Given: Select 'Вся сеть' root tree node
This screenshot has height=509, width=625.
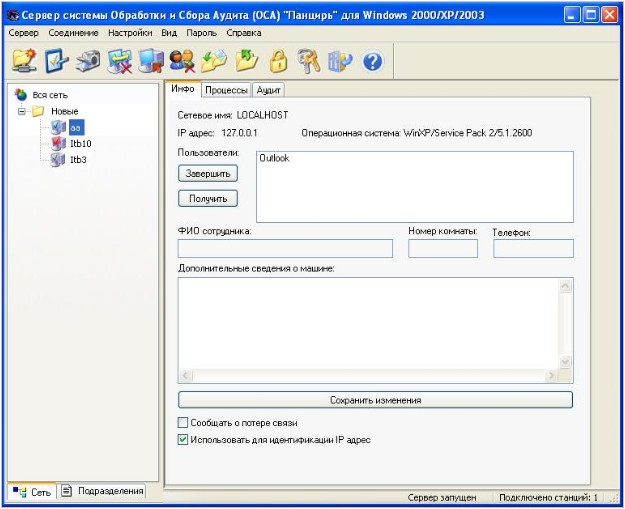Looking at the screenshot, I should coord(50,94).
